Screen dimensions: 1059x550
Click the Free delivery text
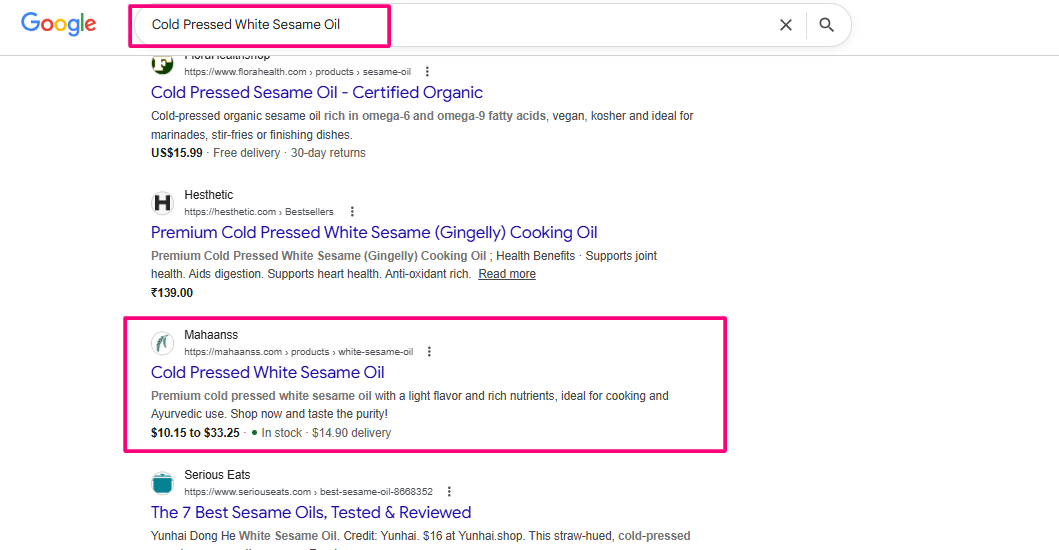click(x=247, y=153)
